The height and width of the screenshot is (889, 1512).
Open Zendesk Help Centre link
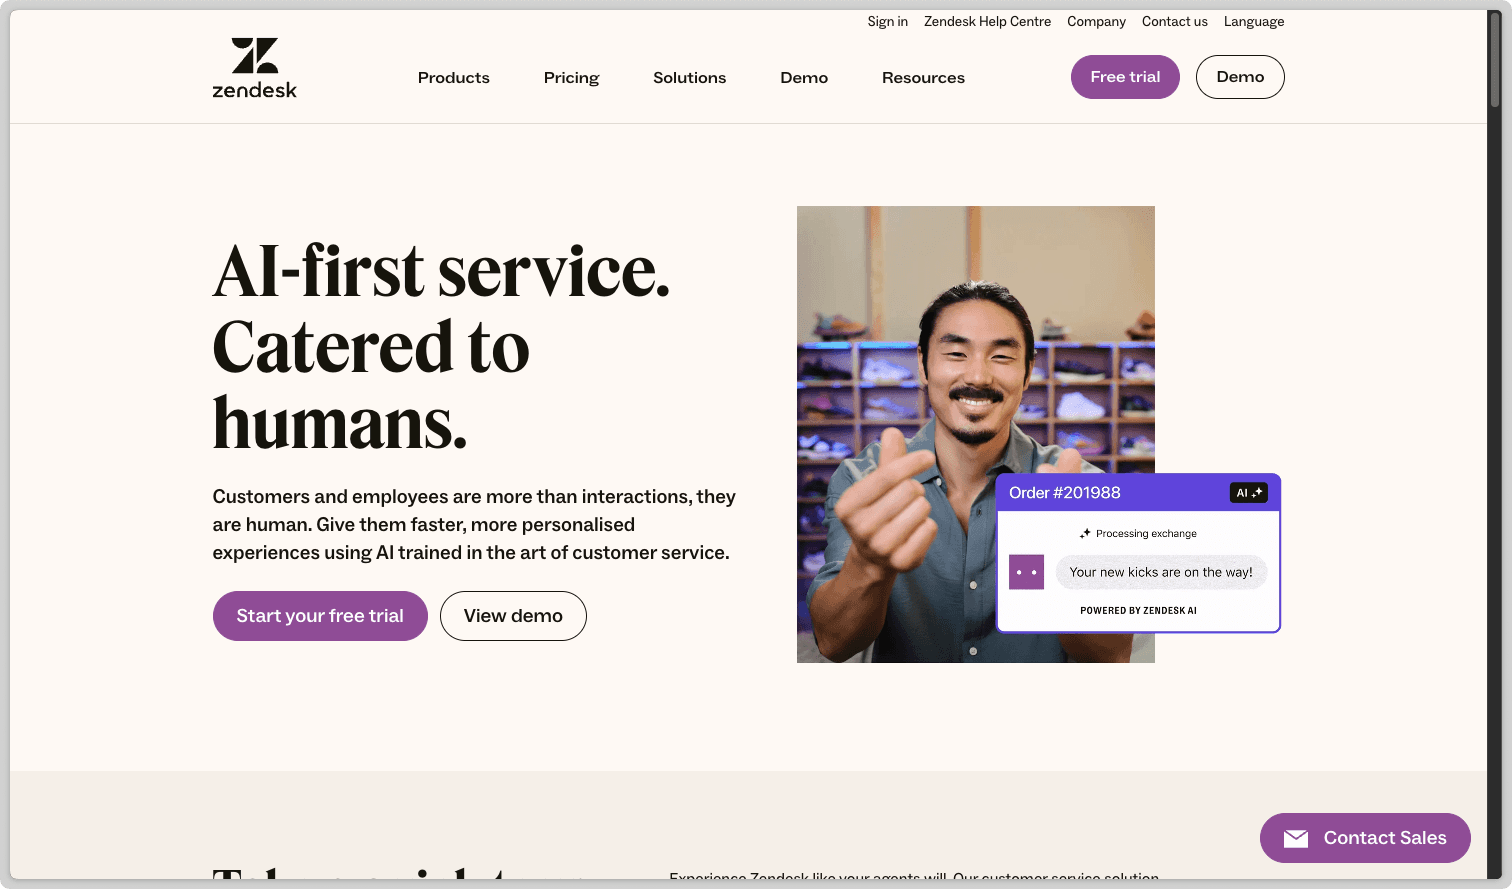[x=987, y=22]
